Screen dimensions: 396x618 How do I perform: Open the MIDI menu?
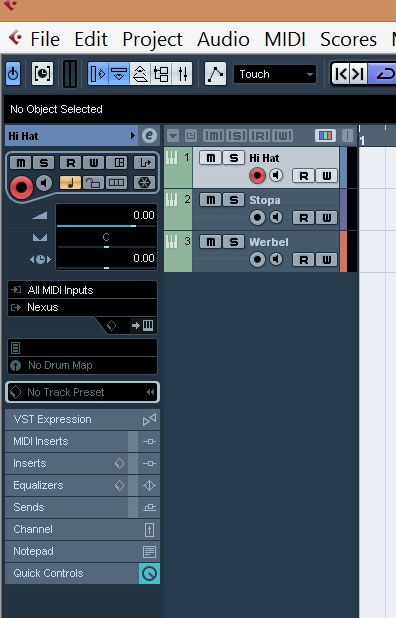coord(285,39)
